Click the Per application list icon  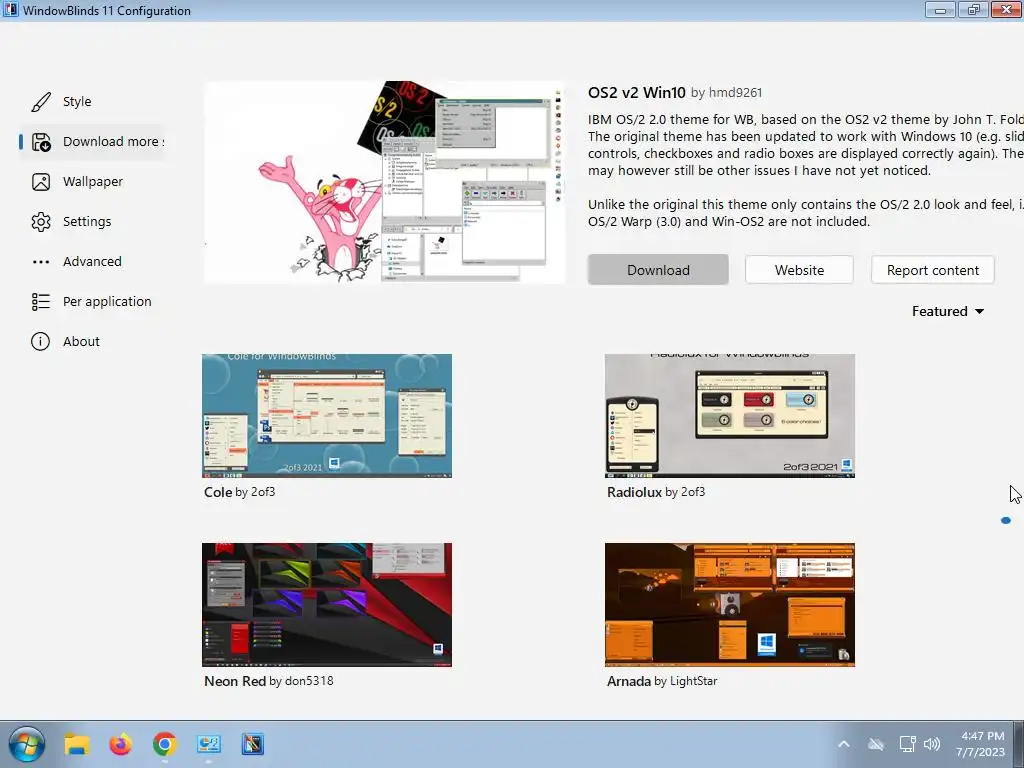pos(40,302)
